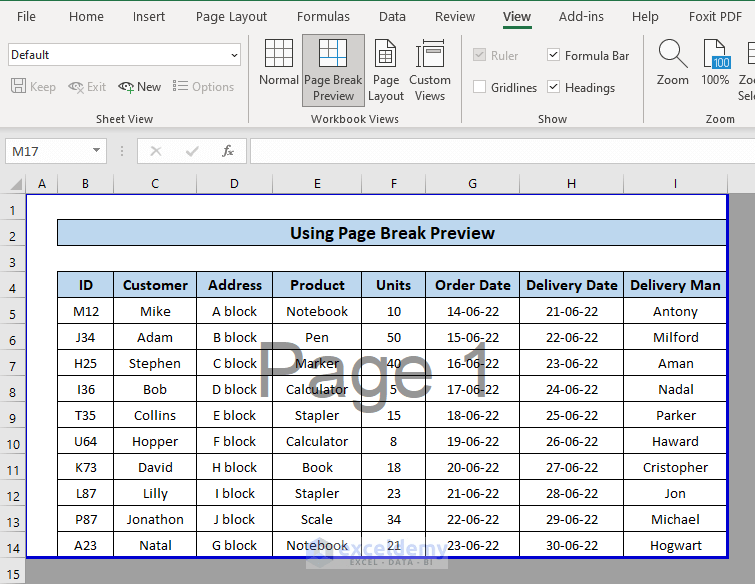Select cell containing 'Antony'
Screen dimensions: 755x584
pos(675,311)
